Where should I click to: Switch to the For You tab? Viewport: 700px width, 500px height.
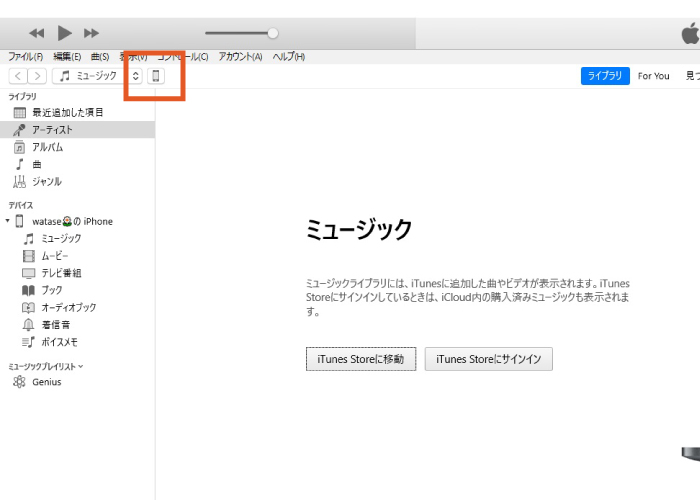tap(654, 76)
